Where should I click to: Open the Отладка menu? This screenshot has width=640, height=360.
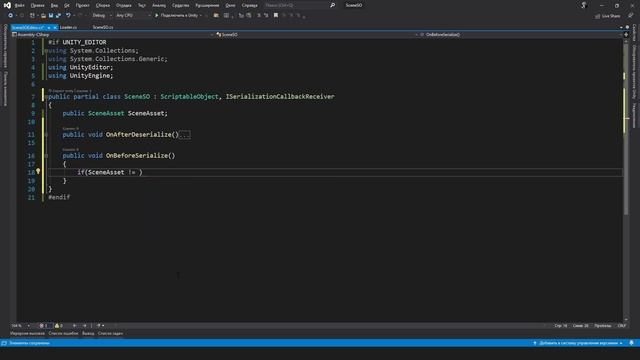124,6
